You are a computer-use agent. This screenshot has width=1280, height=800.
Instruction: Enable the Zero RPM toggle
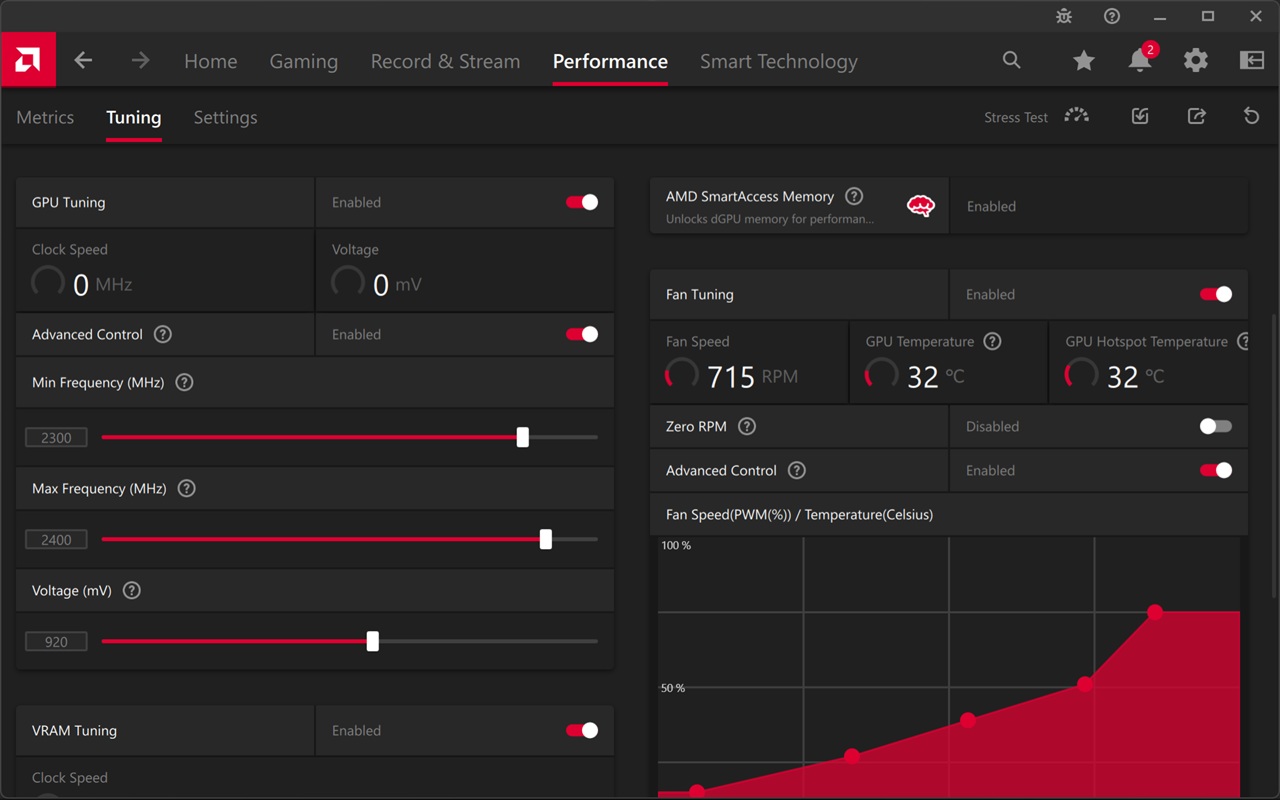point(1216,426)
